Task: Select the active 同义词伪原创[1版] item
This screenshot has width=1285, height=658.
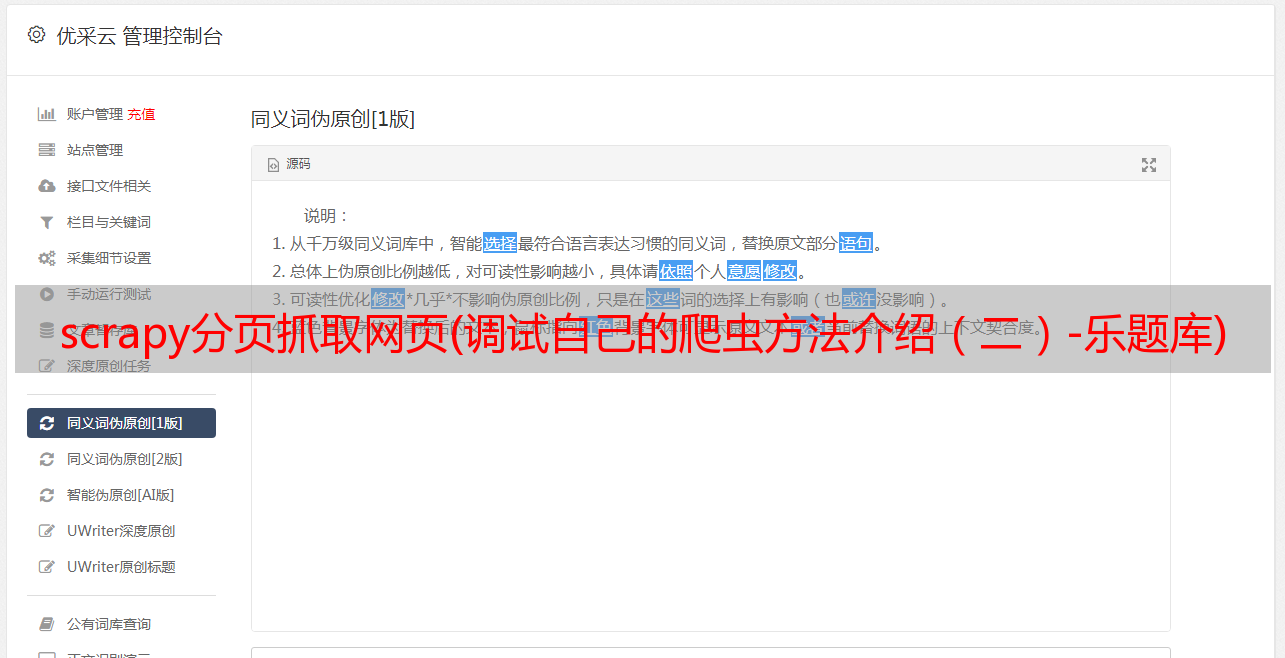Action: 121,423
